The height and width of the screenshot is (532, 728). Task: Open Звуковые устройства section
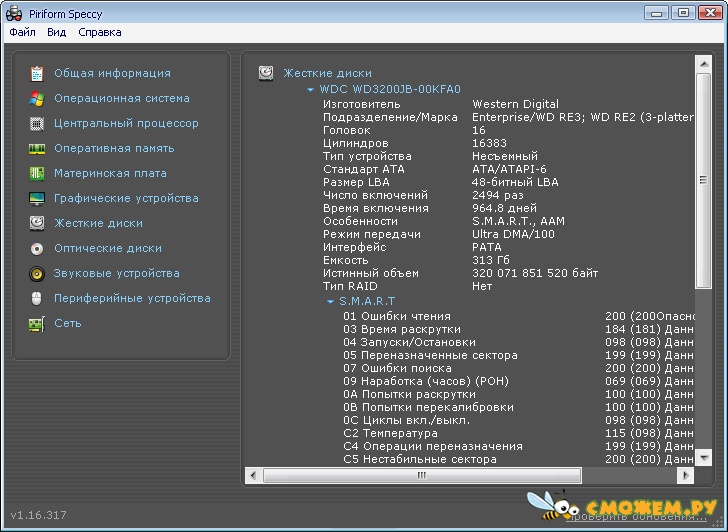117,273
